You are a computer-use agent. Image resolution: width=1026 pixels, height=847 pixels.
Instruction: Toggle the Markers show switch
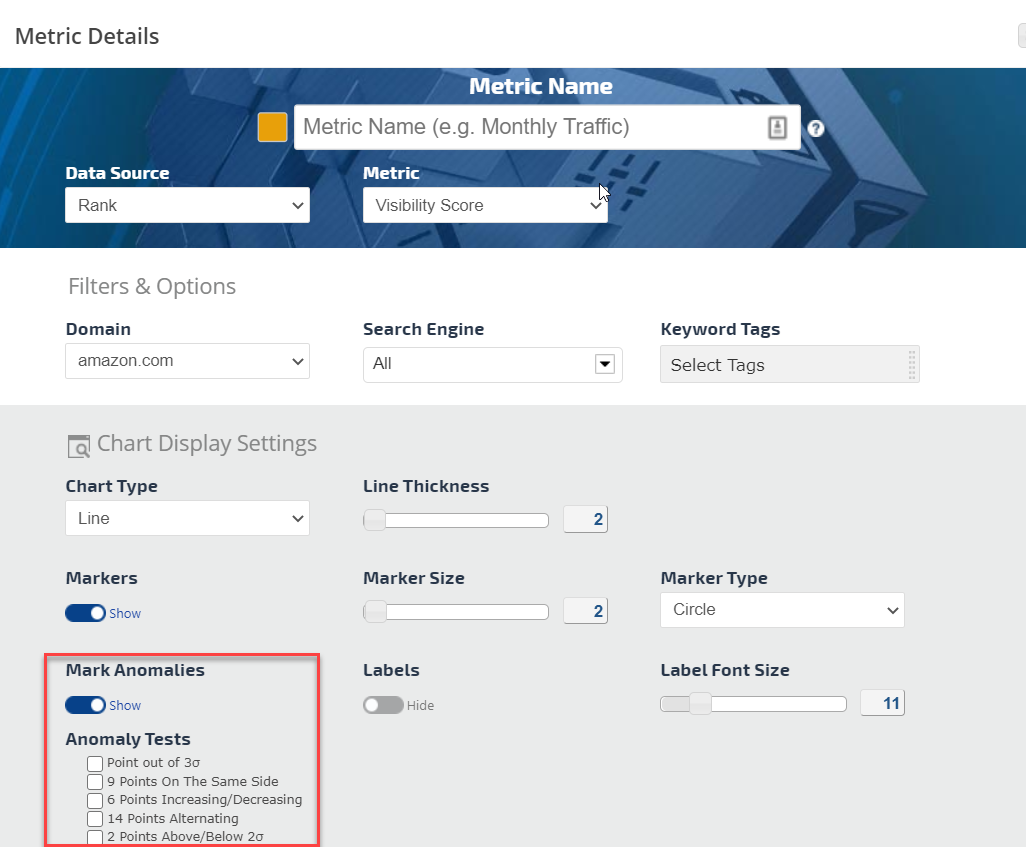[86, 613]
